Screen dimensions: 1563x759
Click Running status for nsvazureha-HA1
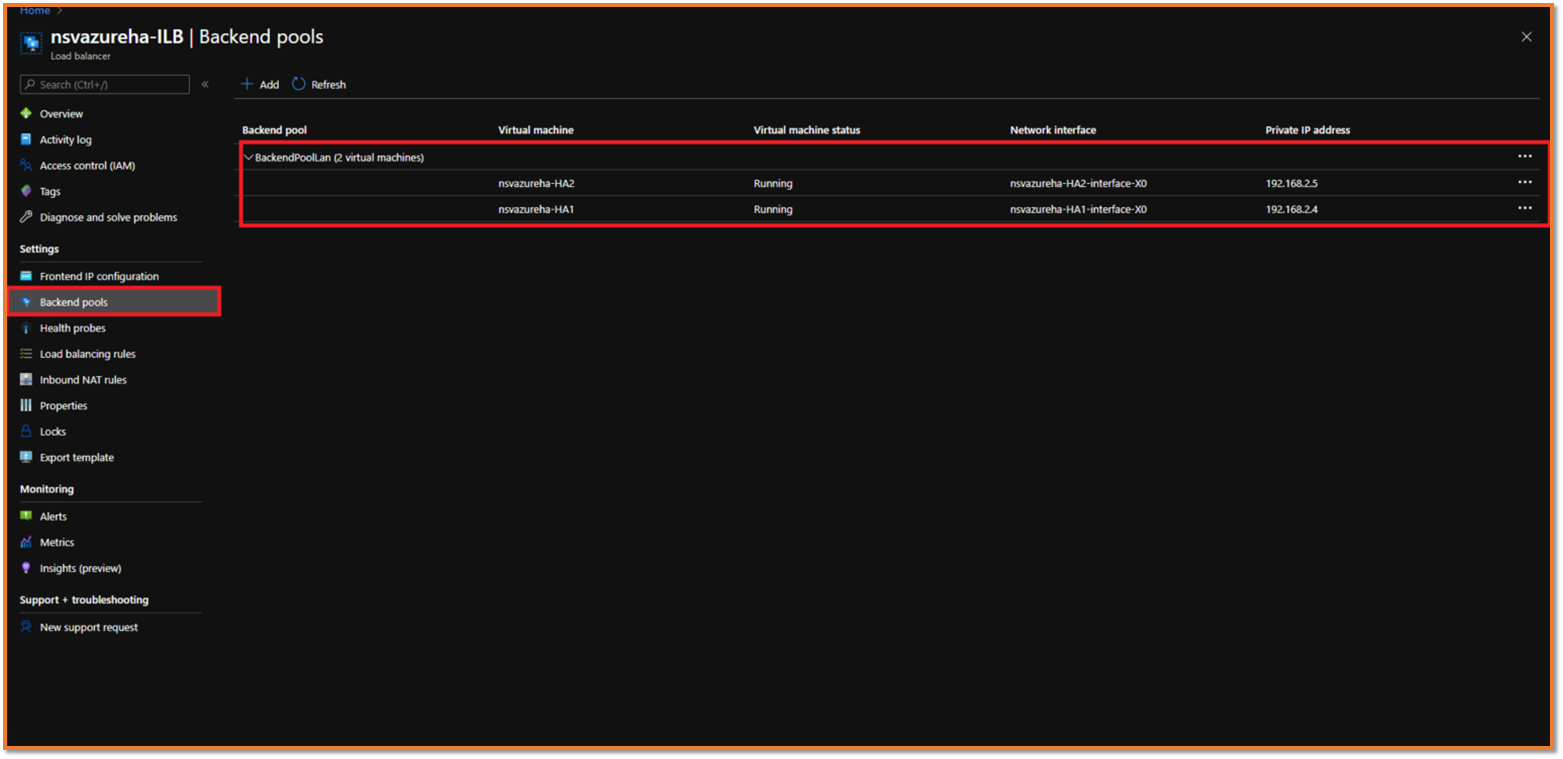tap(773, 209)
